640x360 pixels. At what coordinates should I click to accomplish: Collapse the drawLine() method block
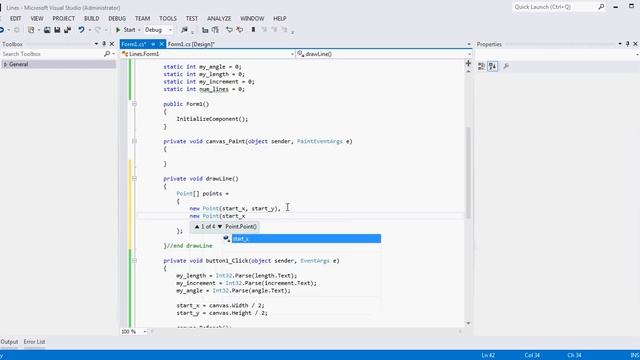(x=134, y=178)
